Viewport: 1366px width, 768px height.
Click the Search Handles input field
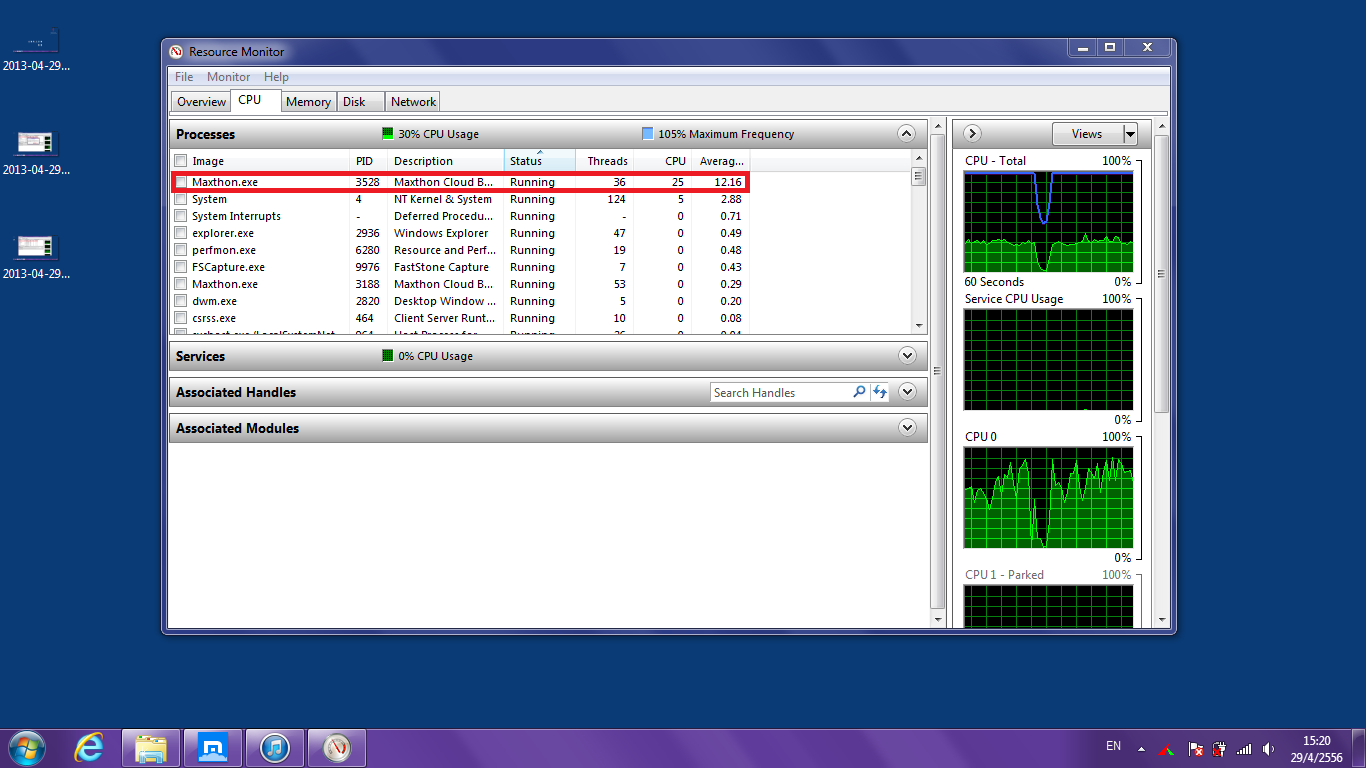[781, 392]
